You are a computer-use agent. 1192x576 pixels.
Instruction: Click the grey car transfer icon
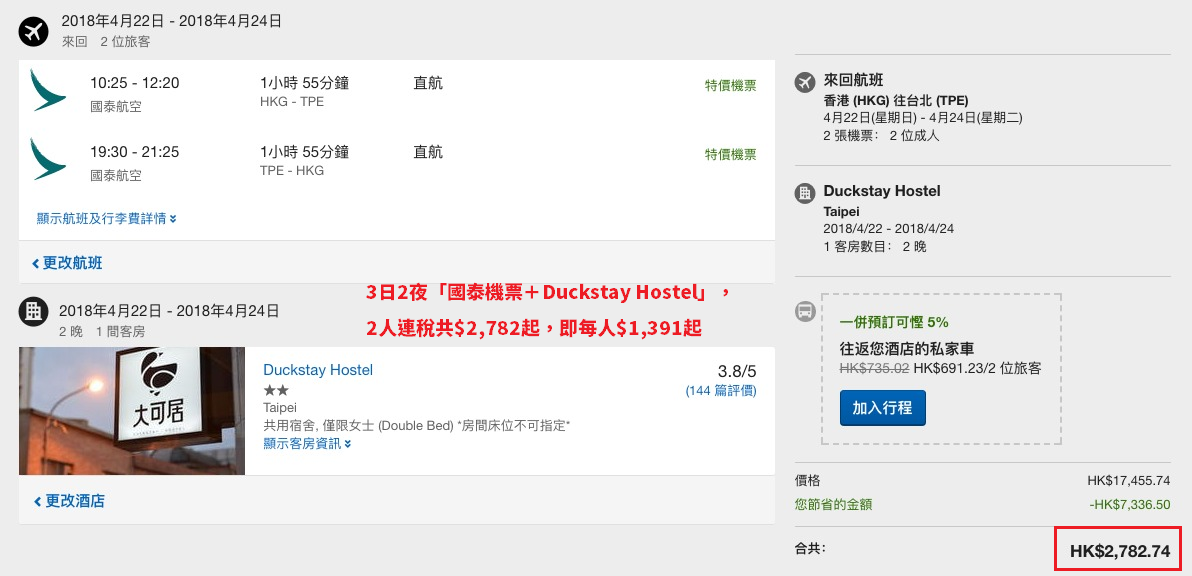[x=805, y=311]
